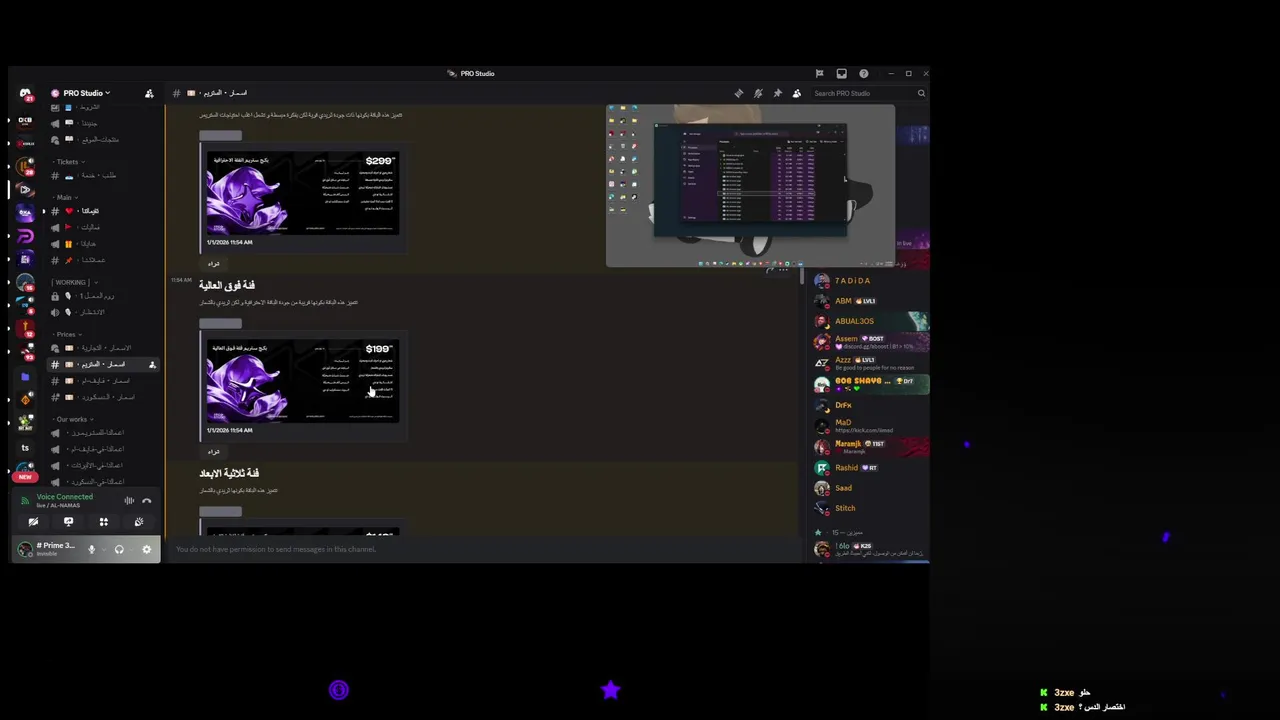Click the hashtag channel icon in header
1280x720 pixels.
[x=176, y=93]
